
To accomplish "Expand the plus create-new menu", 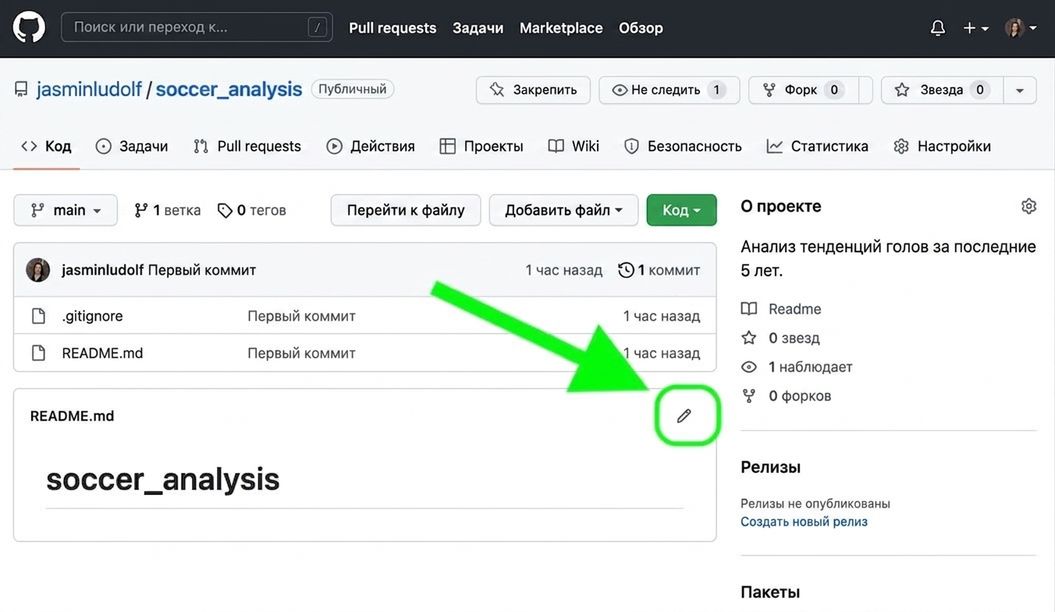I will point(975,28).
